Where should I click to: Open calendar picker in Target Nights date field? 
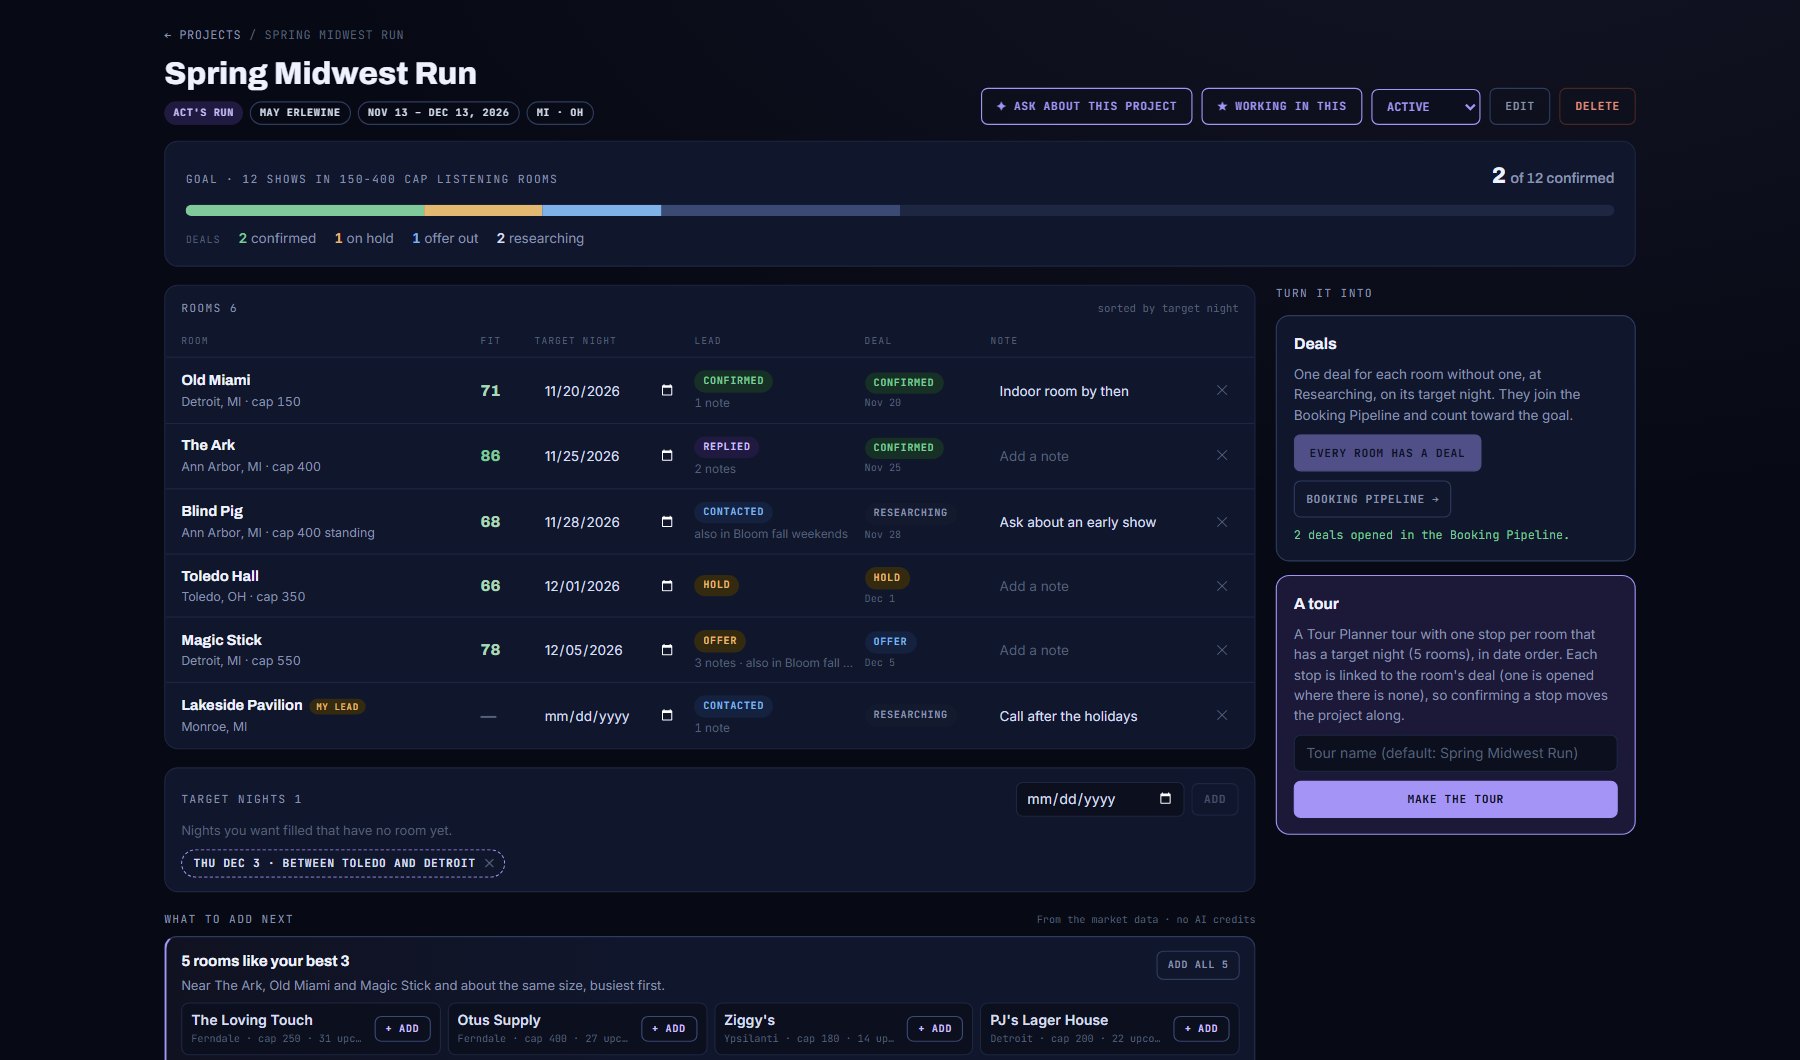click(1165, 799)
